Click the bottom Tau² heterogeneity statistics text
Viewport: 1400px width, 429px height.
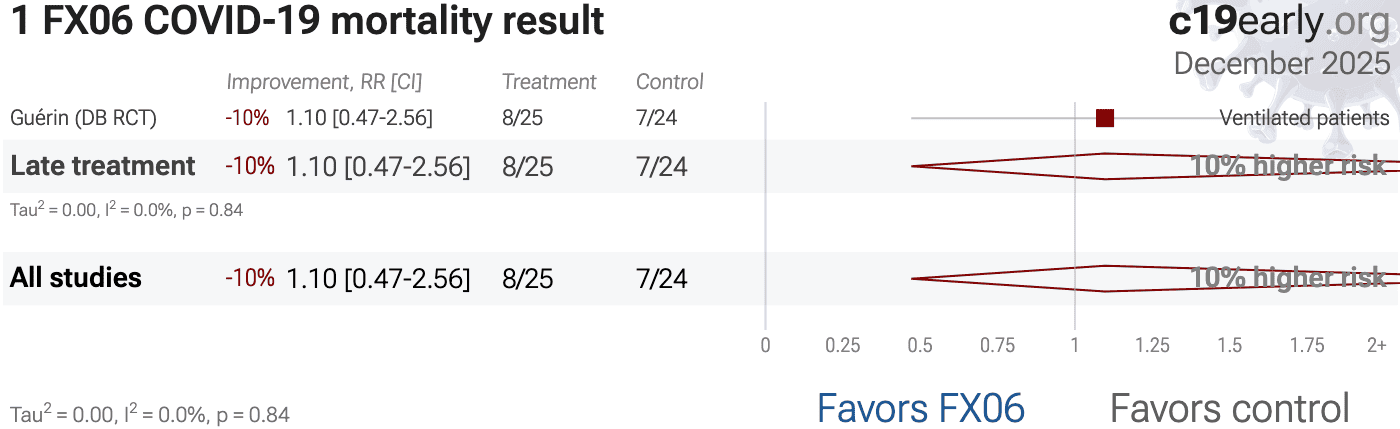coord(149,414)
